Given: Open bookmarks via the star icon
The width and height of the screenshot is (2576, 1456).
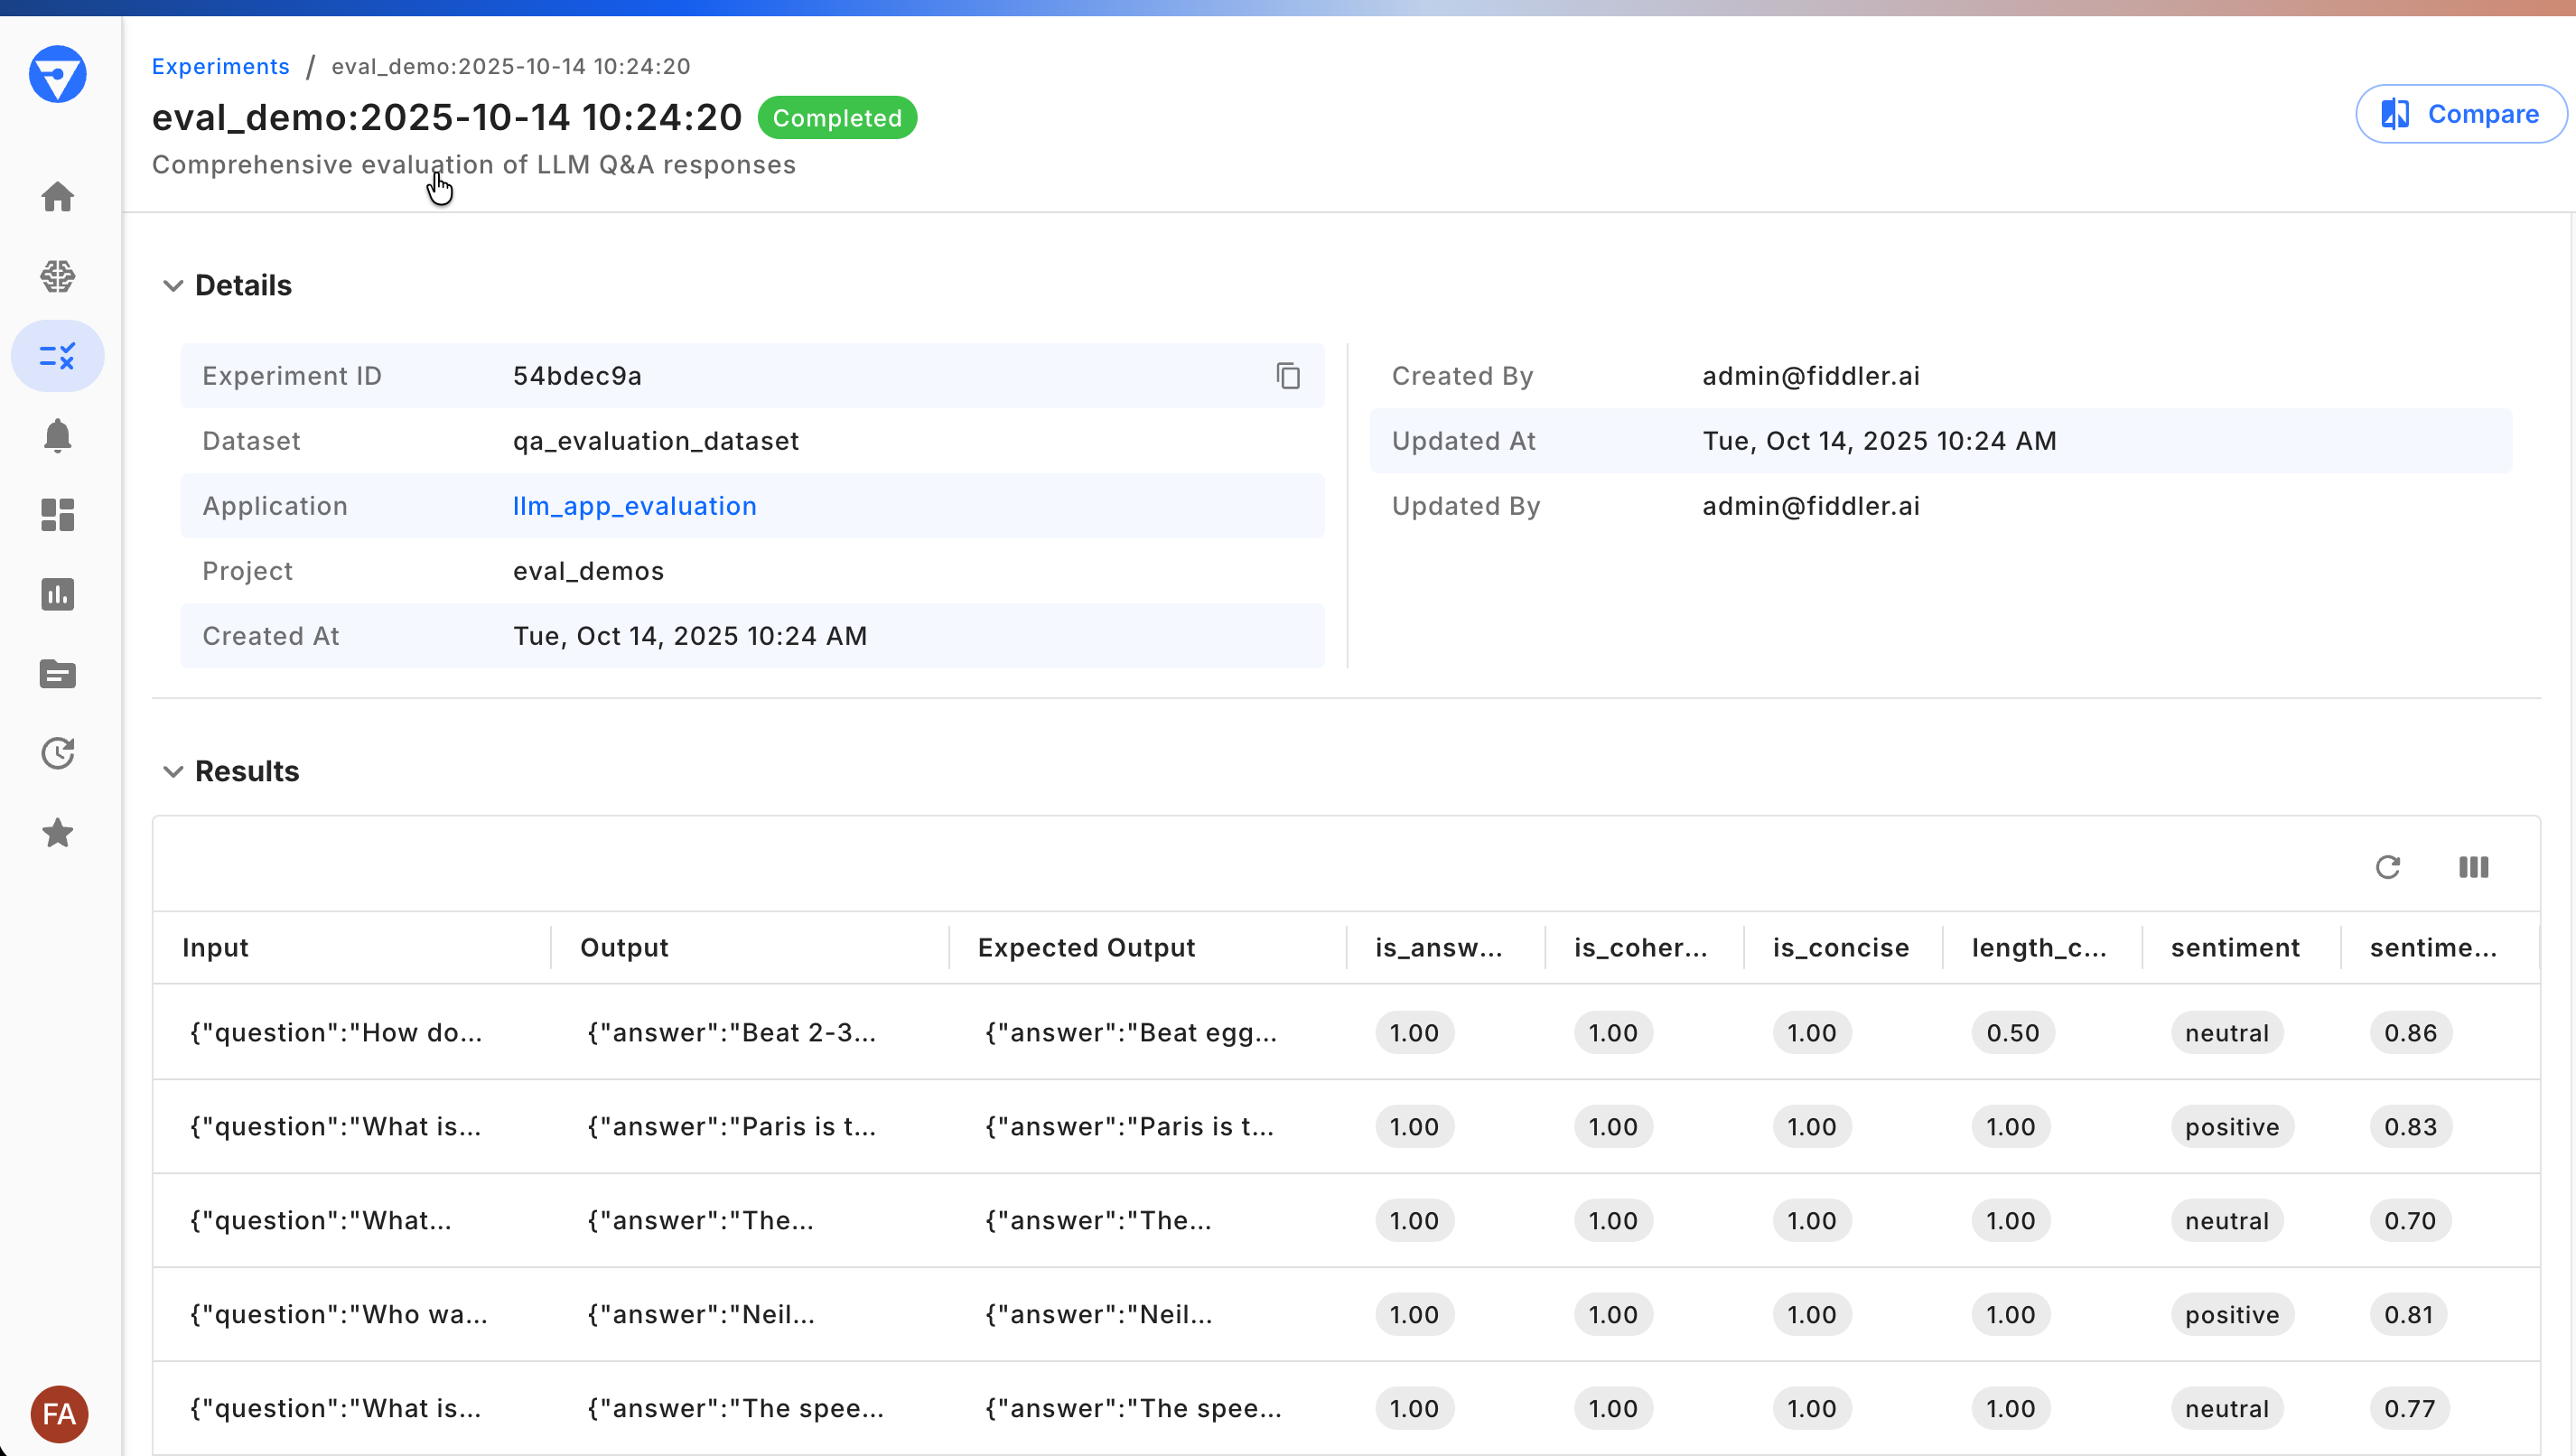Looking at the screenshot, I should pos(58,833).
